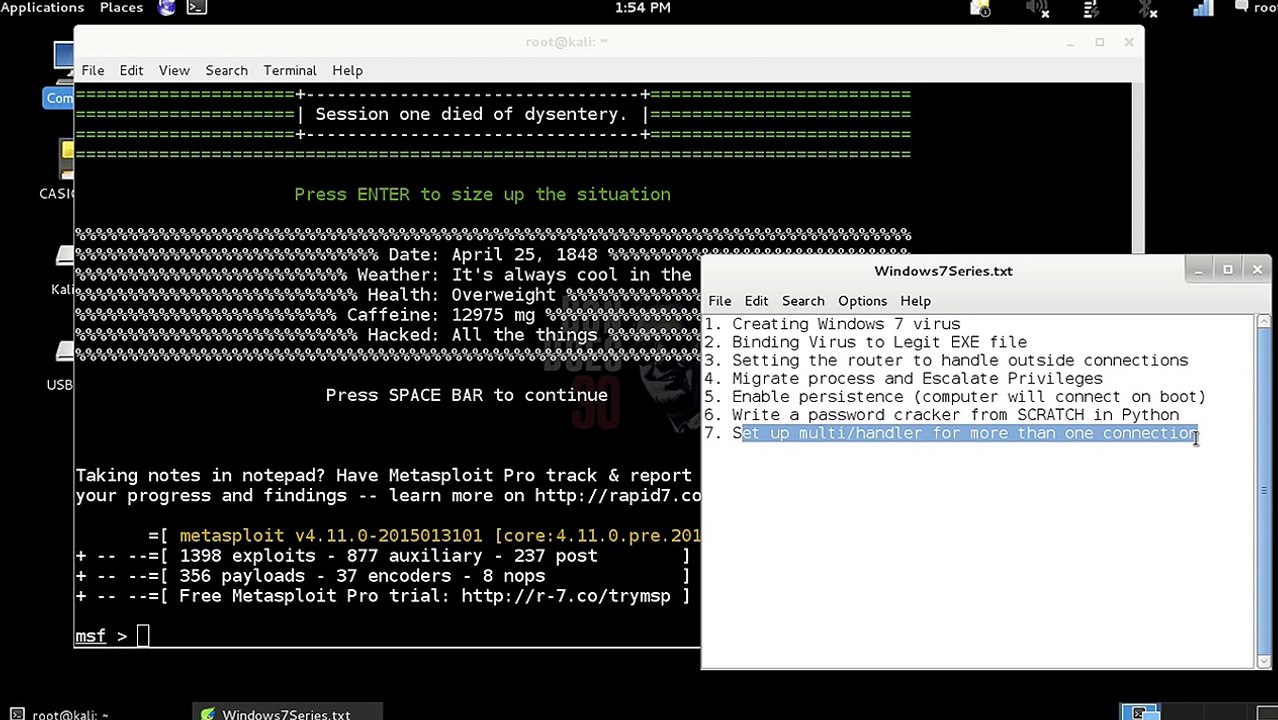Open Help menu in Windows7Series.txt editor
This screenshot has height=720, width=1278.
(915, 301)
